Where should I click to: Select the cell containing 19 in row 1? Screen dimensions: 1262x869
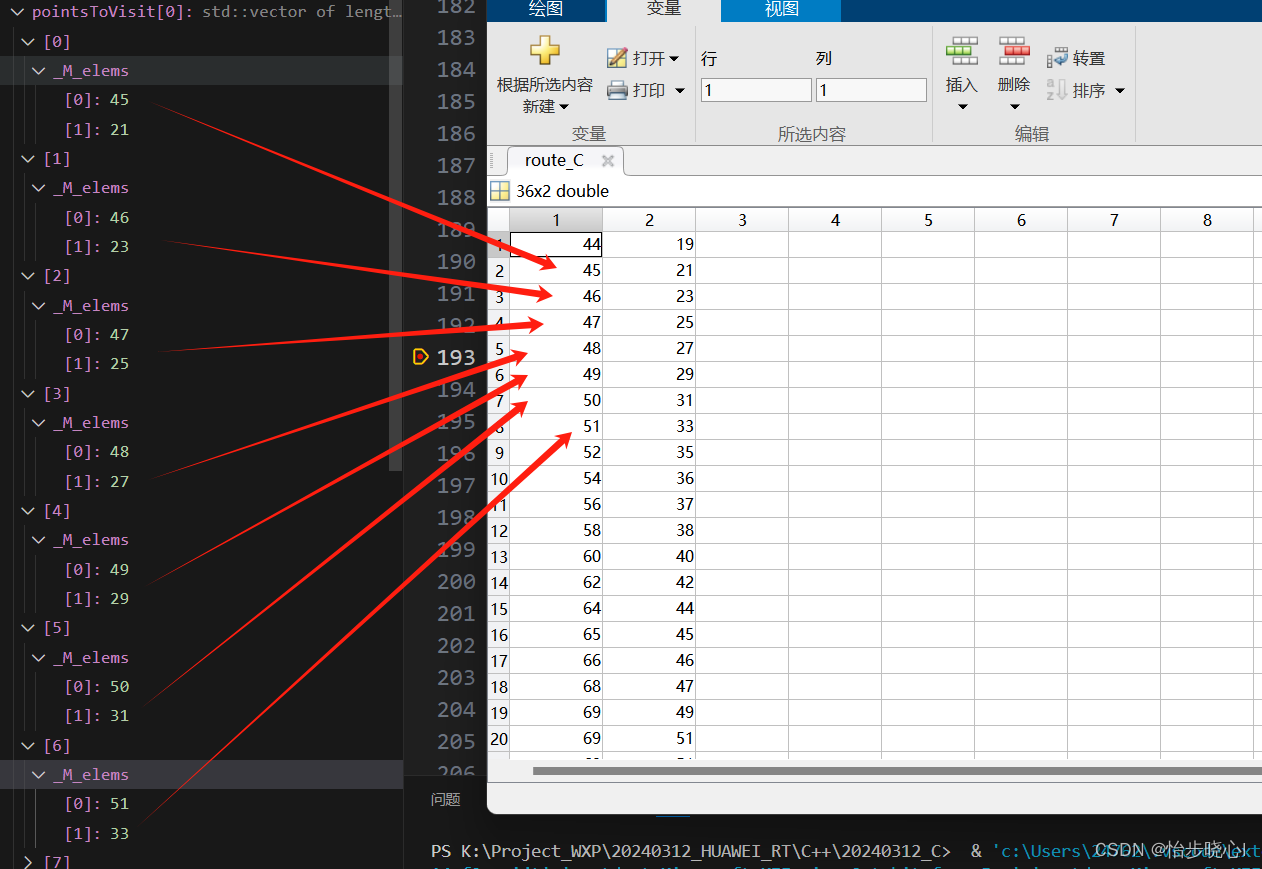[649, 244]
